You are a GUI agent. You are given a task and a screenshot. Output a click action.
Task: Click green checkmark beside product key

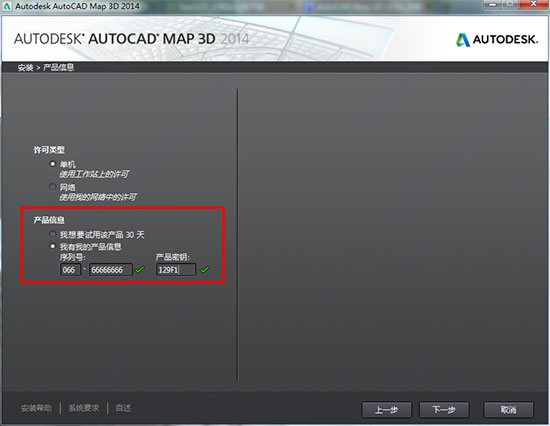[204, 269]
